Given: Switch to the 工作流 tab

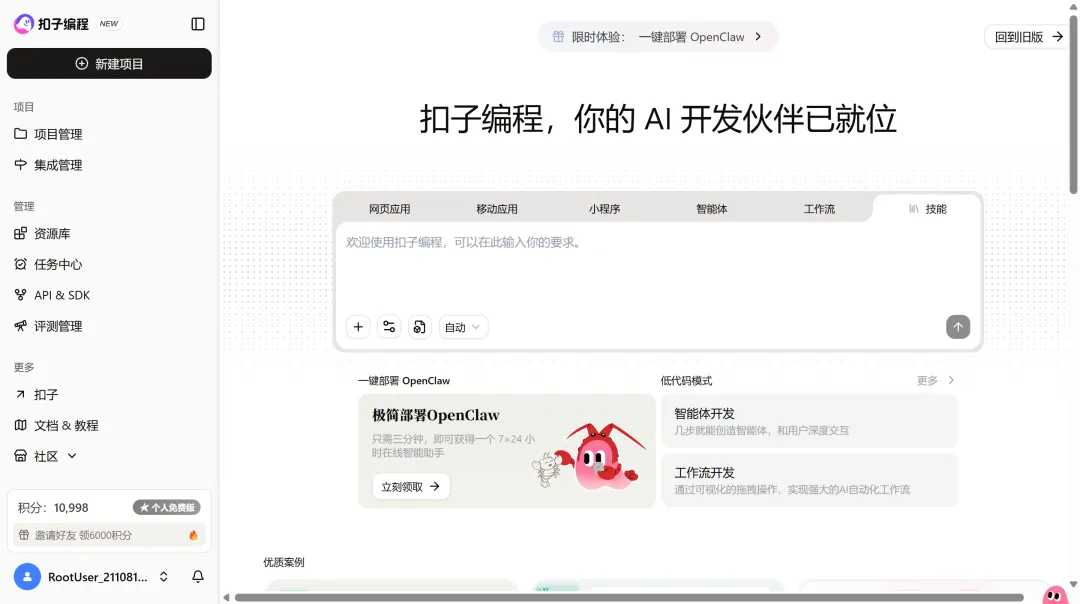Looking at the screenshot, I should pyautogui.click(x=819, y=209).
